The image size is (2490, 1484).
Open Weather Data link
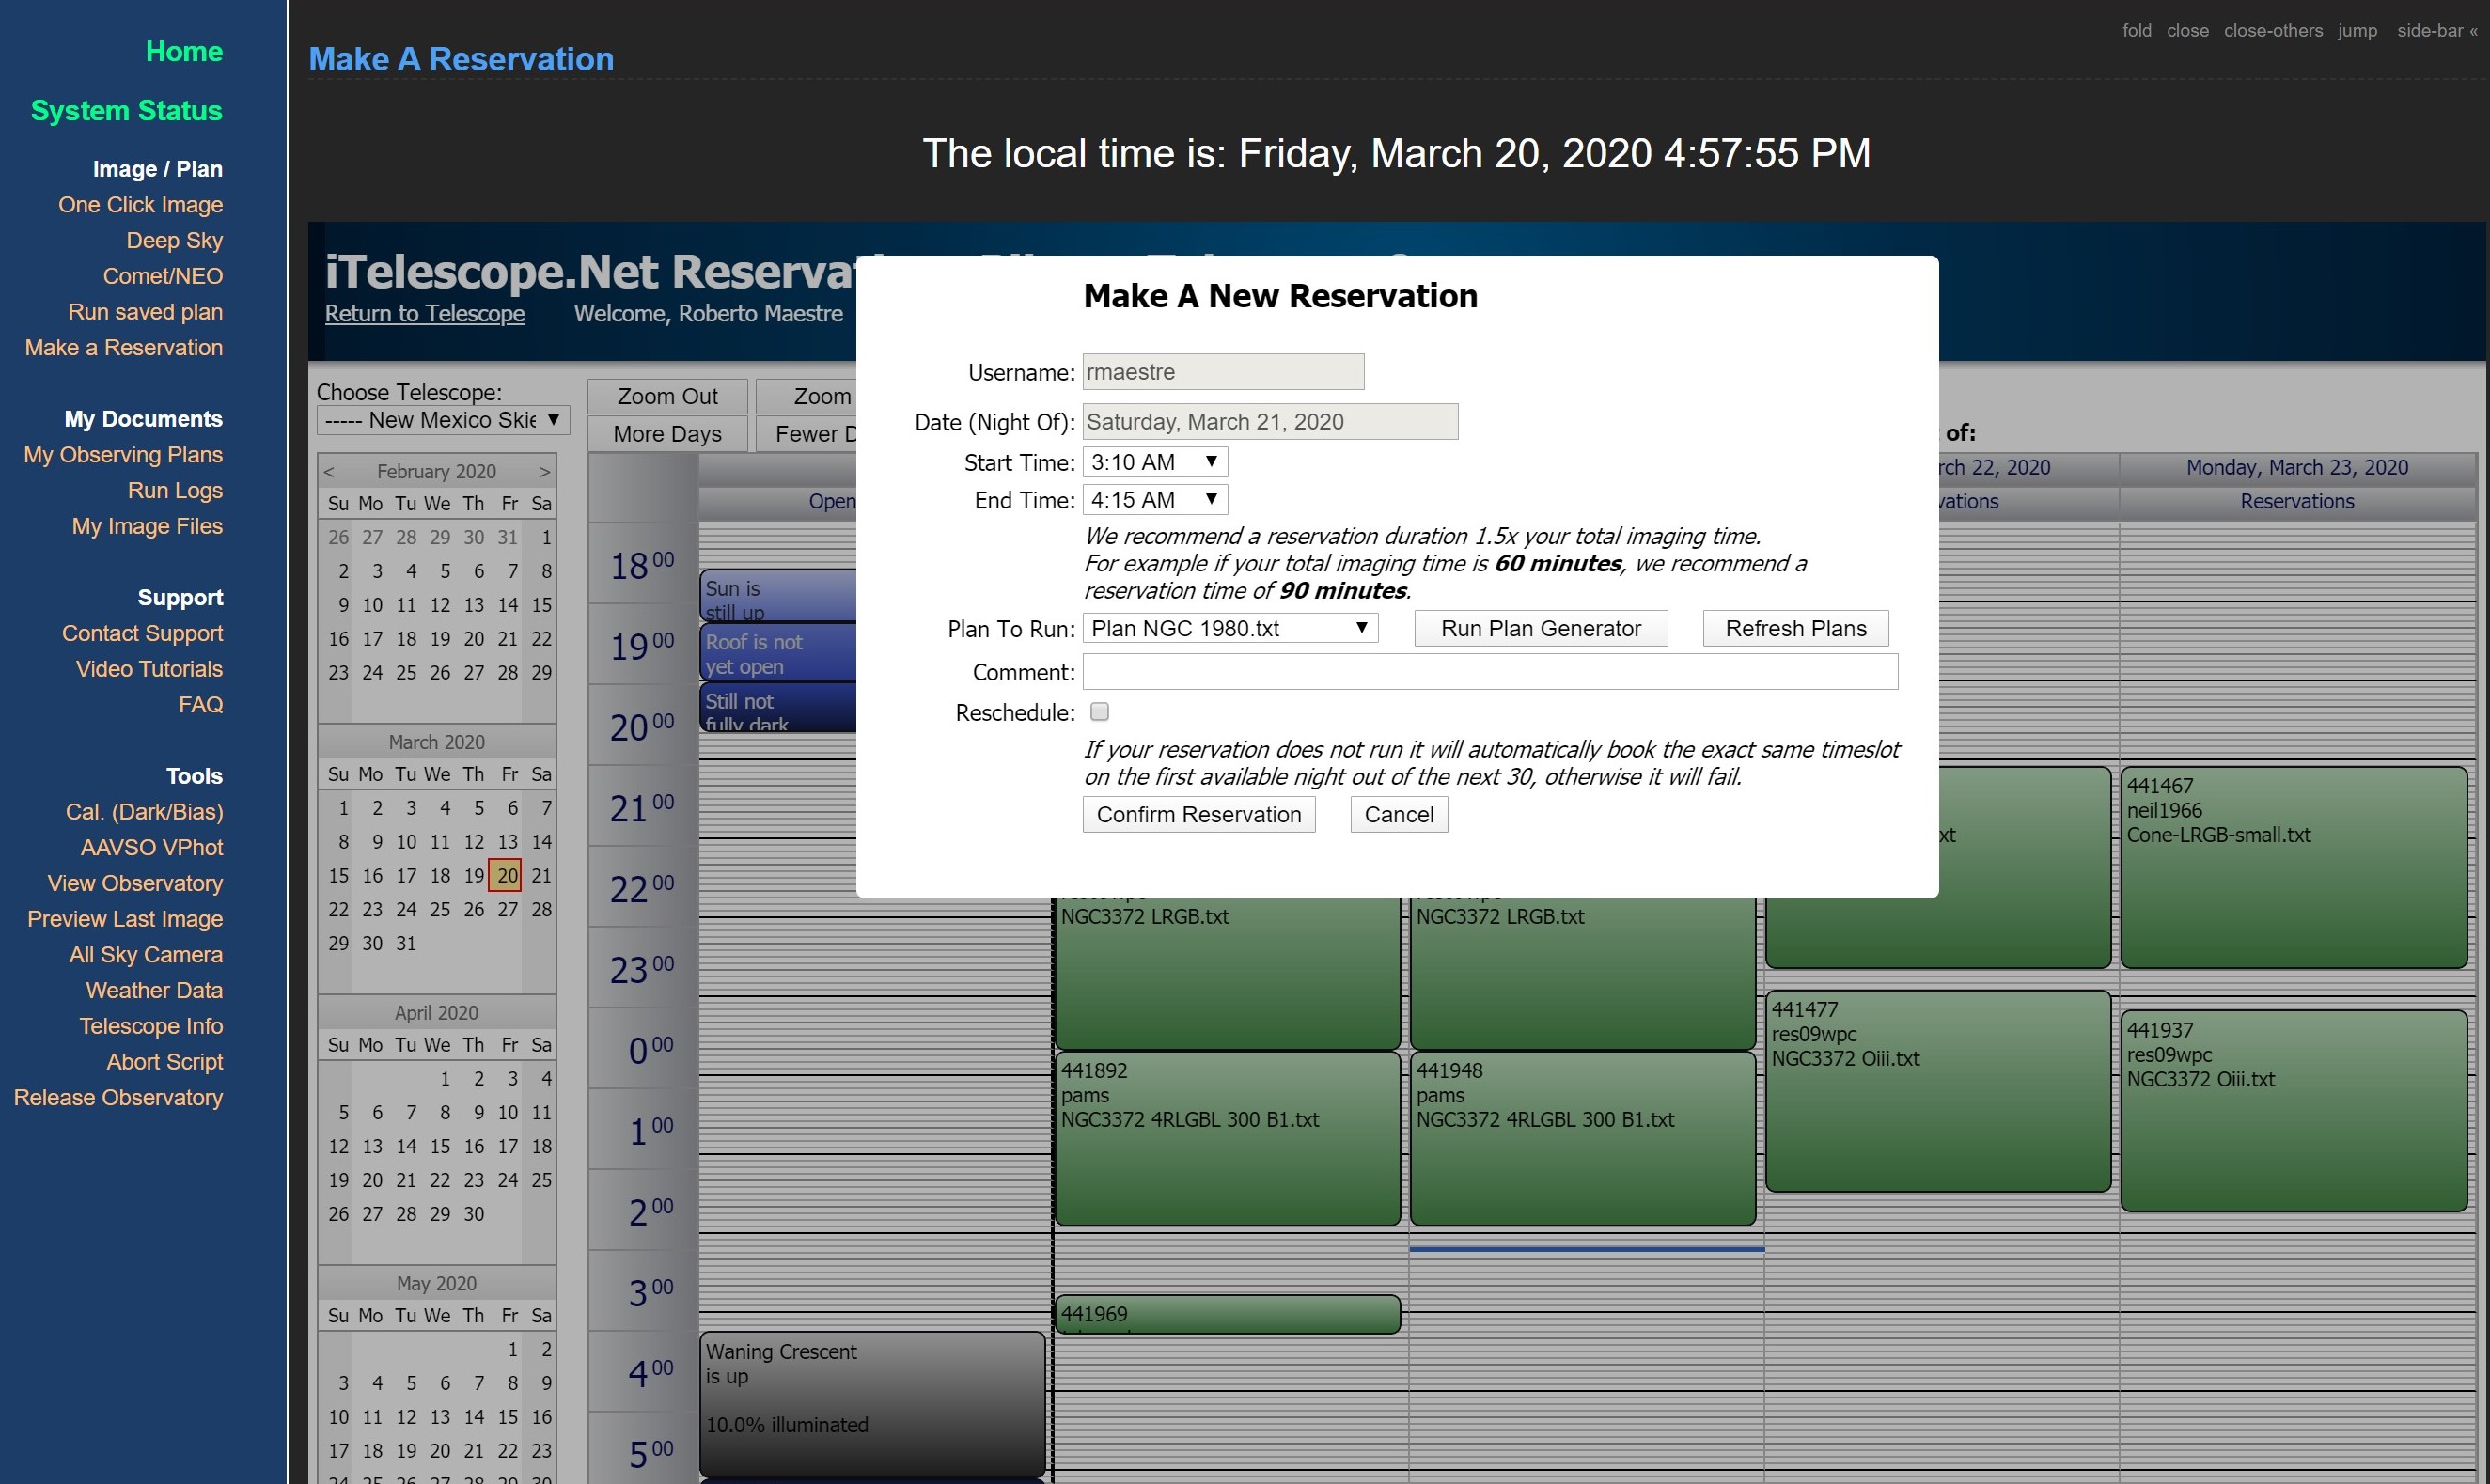click(154, 990)
